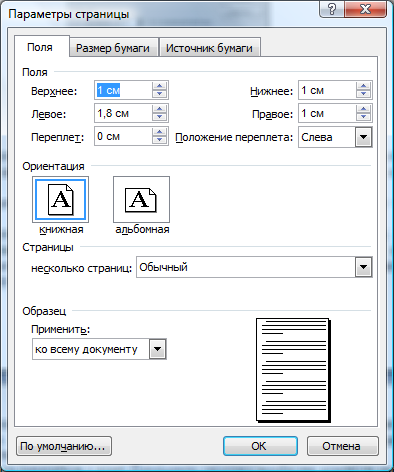Decrease the Нижнее margin value
394x472 pixels.
pos(363,94)
